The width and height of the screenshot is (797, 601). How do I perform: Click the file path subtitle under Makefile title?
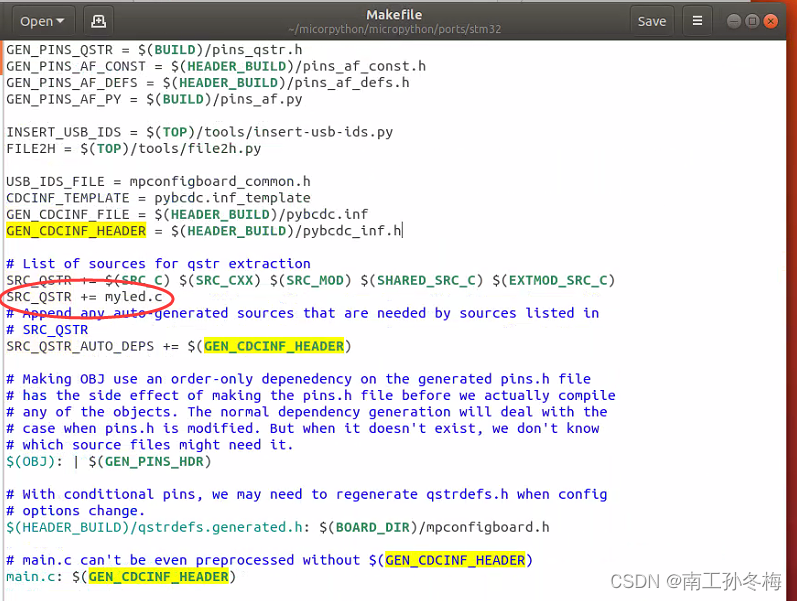(x=394, y=29)
